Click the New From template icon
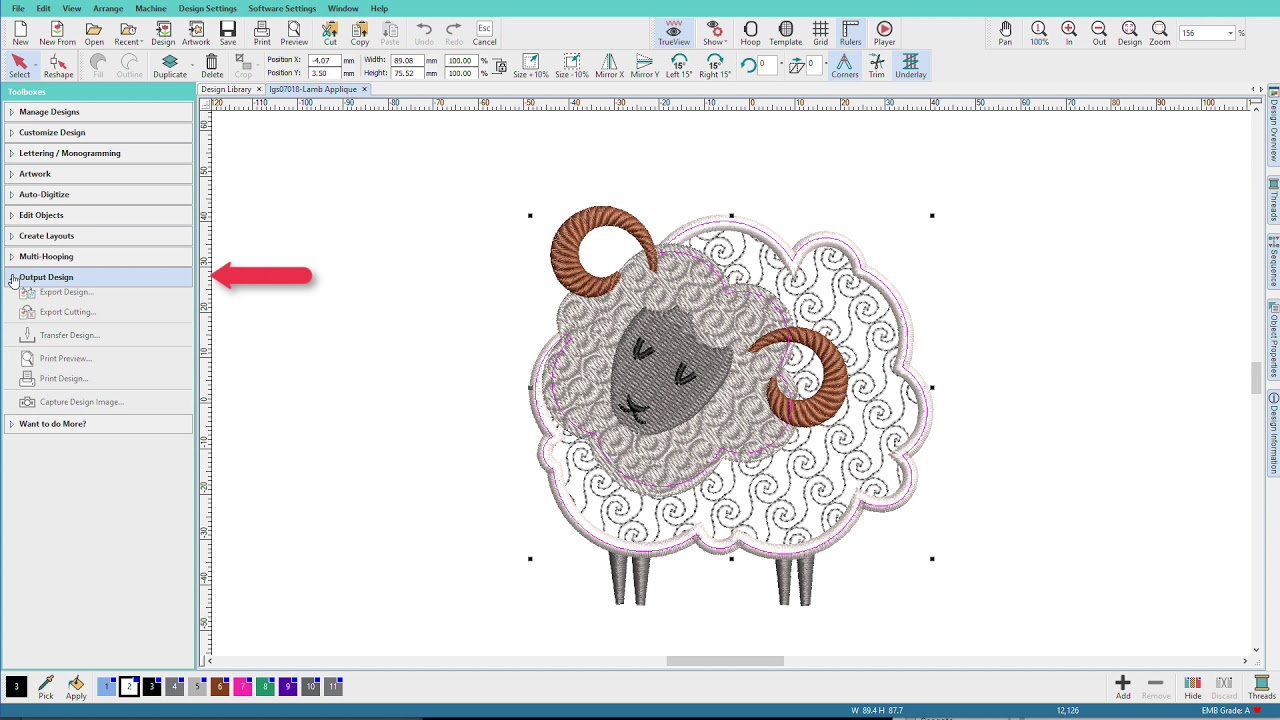 pyautogui.click(x=57, y=33)
